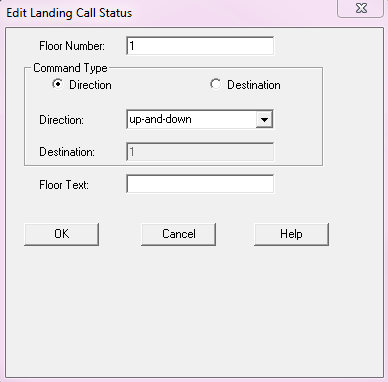Click the up-and-down combo box text
Image resolution: width=388 pixels, height=382 pixels.
161,119
